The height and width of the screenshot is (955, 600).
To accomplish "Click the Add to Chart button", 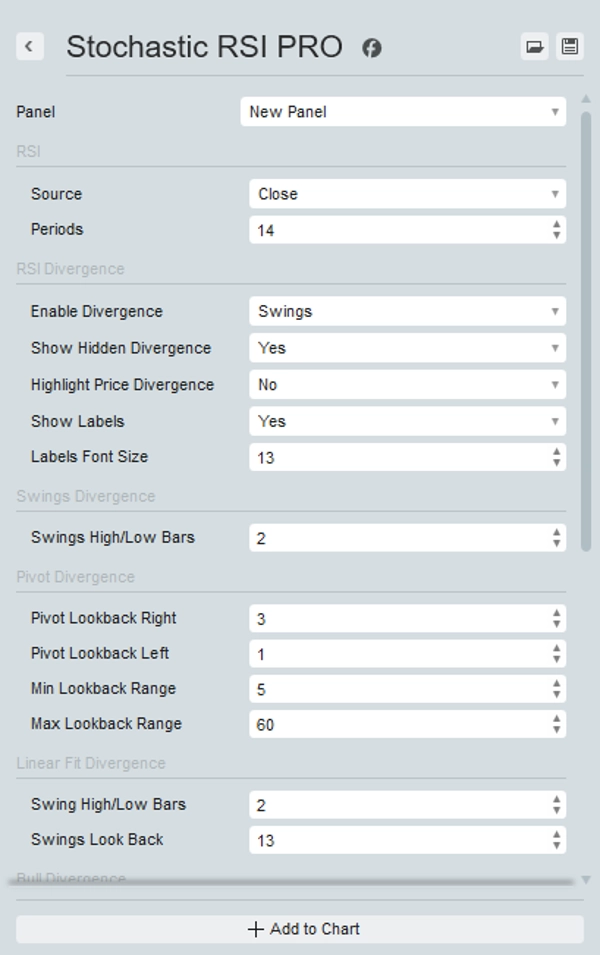I will (300, 928).
